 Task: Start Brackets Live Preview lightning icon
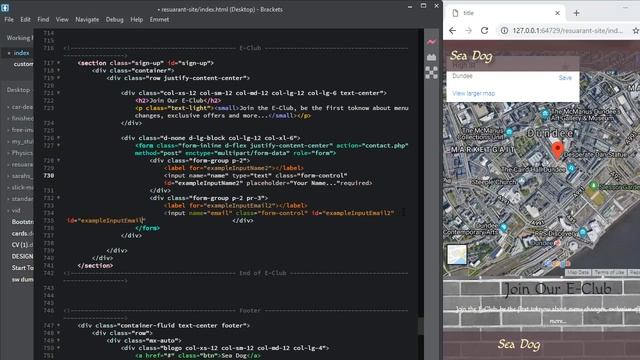[431, 42]
